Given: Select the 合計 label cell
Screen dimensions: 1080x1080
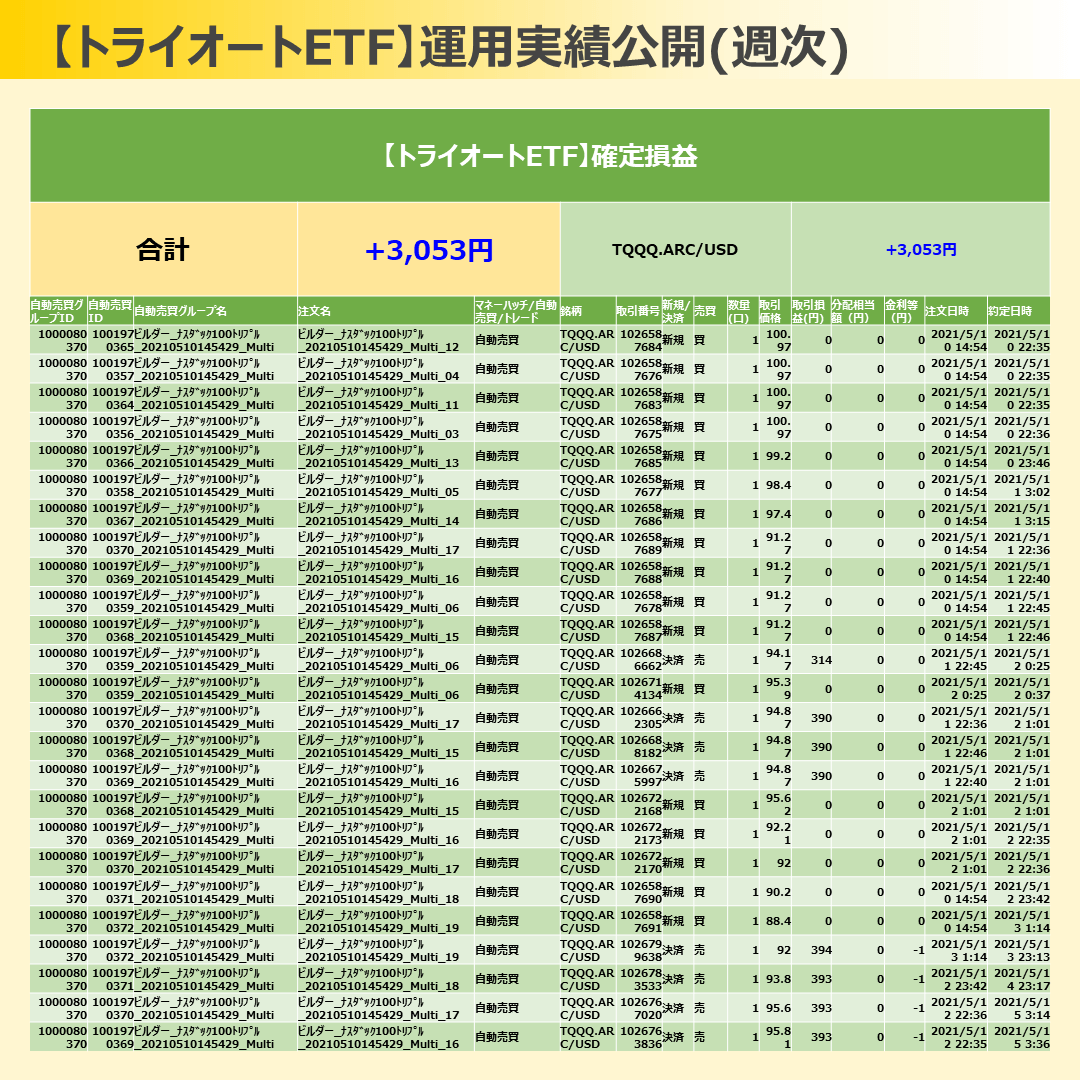Looking at the screenshot, I should [163, 250].
